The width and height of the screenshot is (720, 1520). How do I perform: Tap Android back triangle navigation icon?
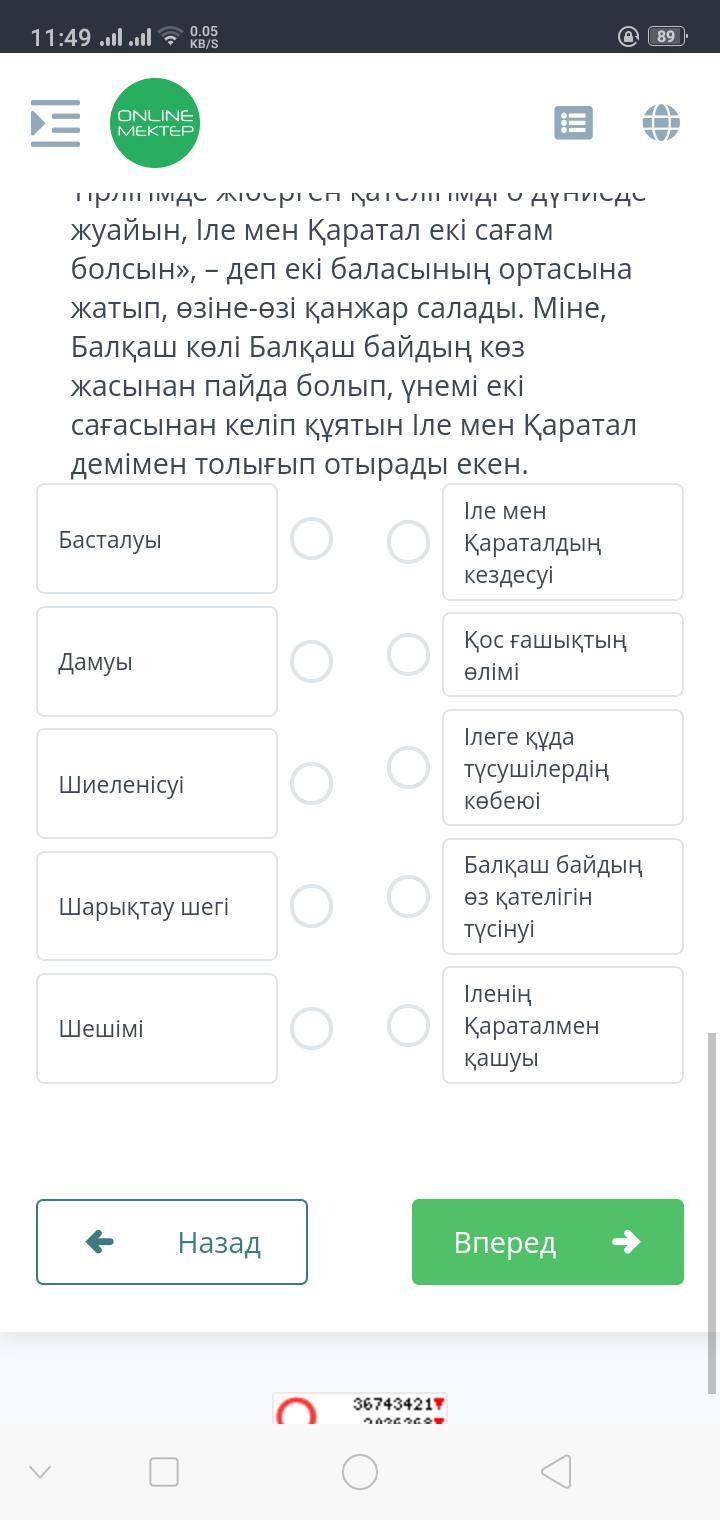point(556,1471)
